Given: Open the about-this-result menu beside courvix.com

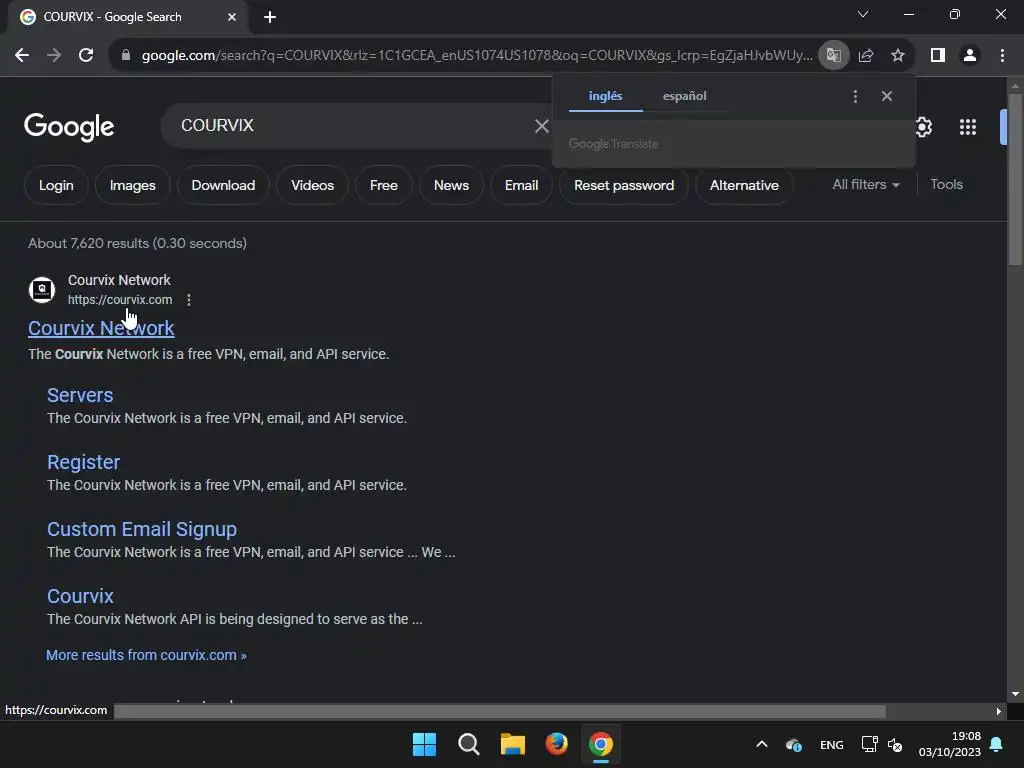Looking at the screenshot, I should click(189, 300).
